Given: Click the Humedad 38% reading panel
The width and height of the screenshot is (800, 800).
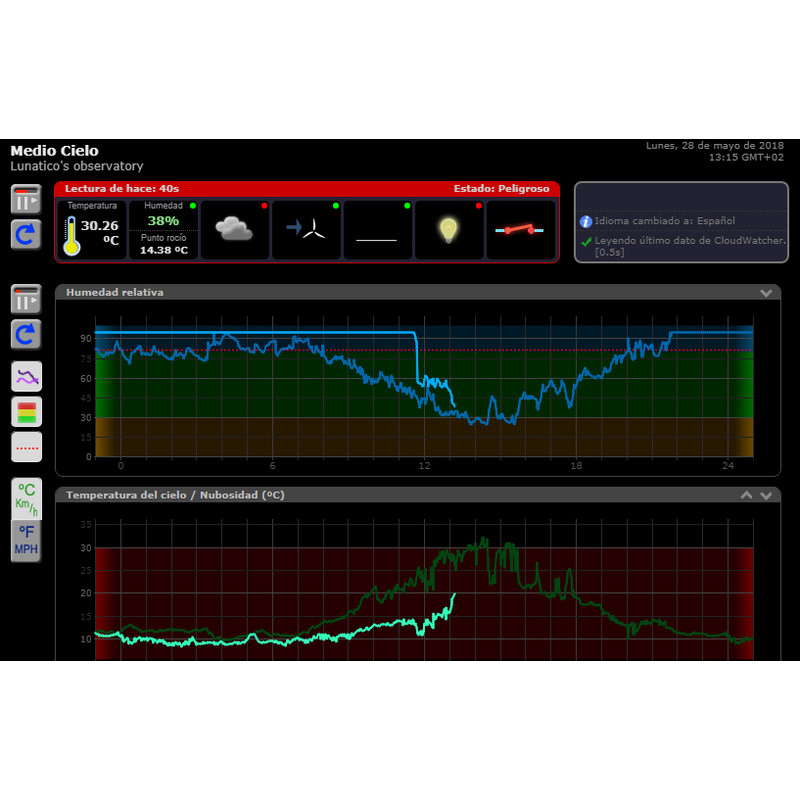Looking at the screenshot, I should pyautogui.click(x=163, y=229).
